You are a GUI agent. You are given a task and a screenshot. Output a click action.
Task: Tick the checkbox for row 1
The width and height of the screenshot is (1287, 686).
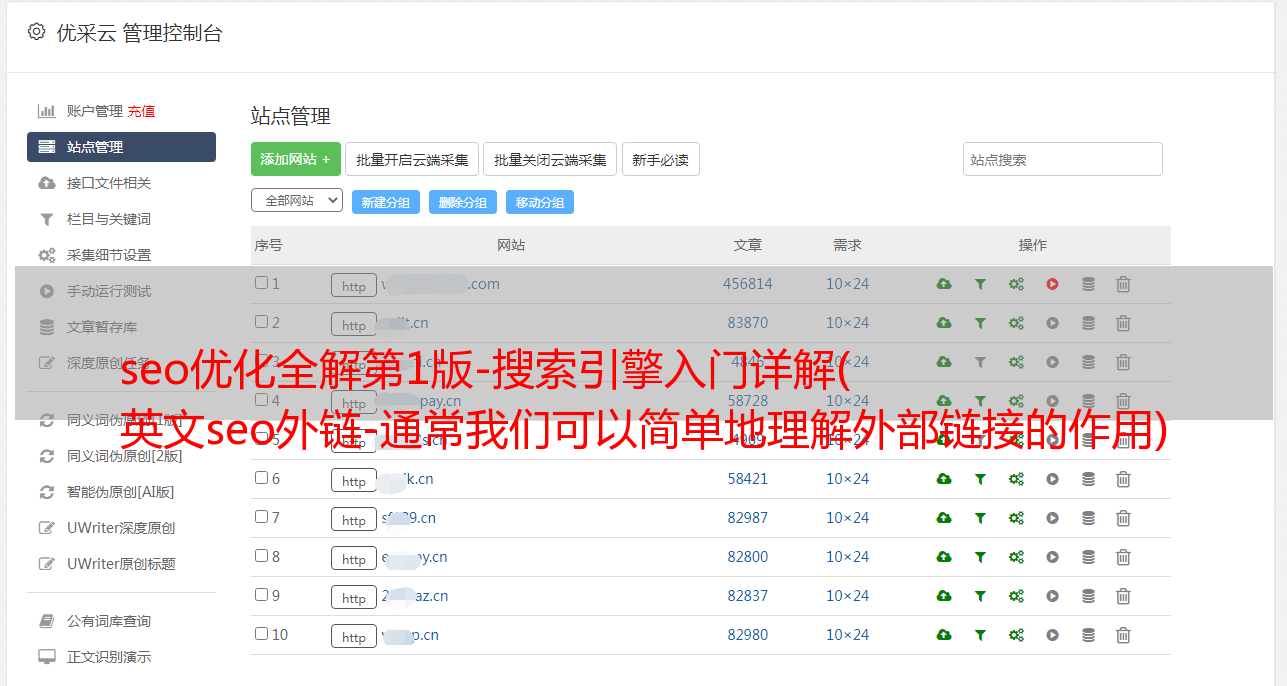261,283
